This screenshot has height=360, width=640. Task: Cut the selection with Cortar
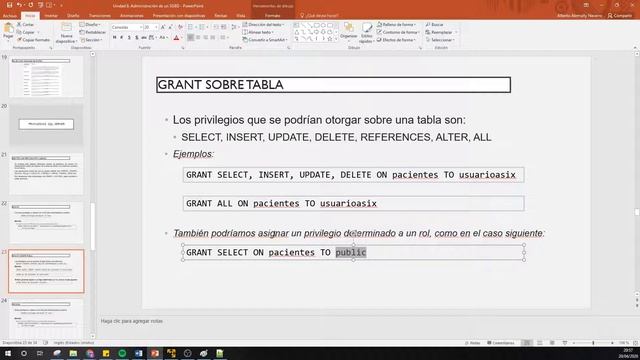[x=25, y=24]
